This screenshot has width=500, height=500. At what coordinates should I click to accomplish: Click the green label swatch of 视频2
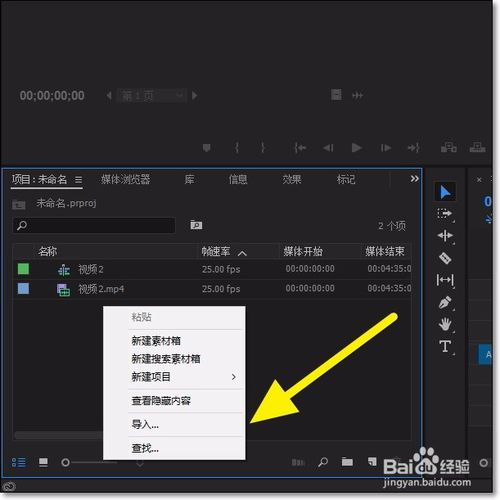(x=23, y=269)
